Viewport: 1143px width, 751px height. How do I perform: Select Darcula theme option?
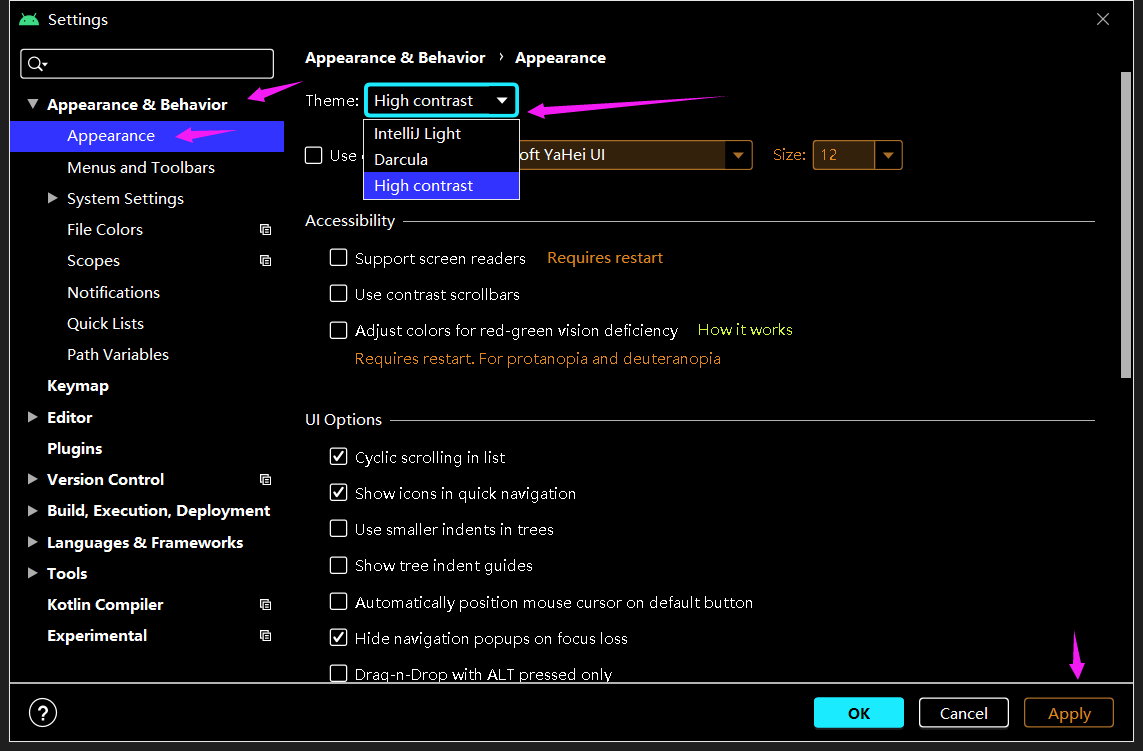441,160
